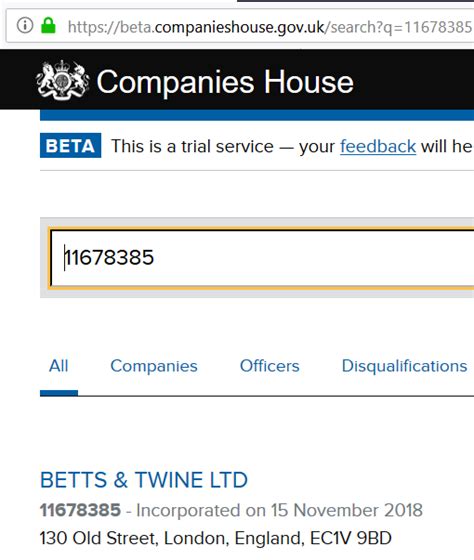Click the grey search box container
Image resolution: width=474 pixels, height=560 pixels.
tap(257, 257)
